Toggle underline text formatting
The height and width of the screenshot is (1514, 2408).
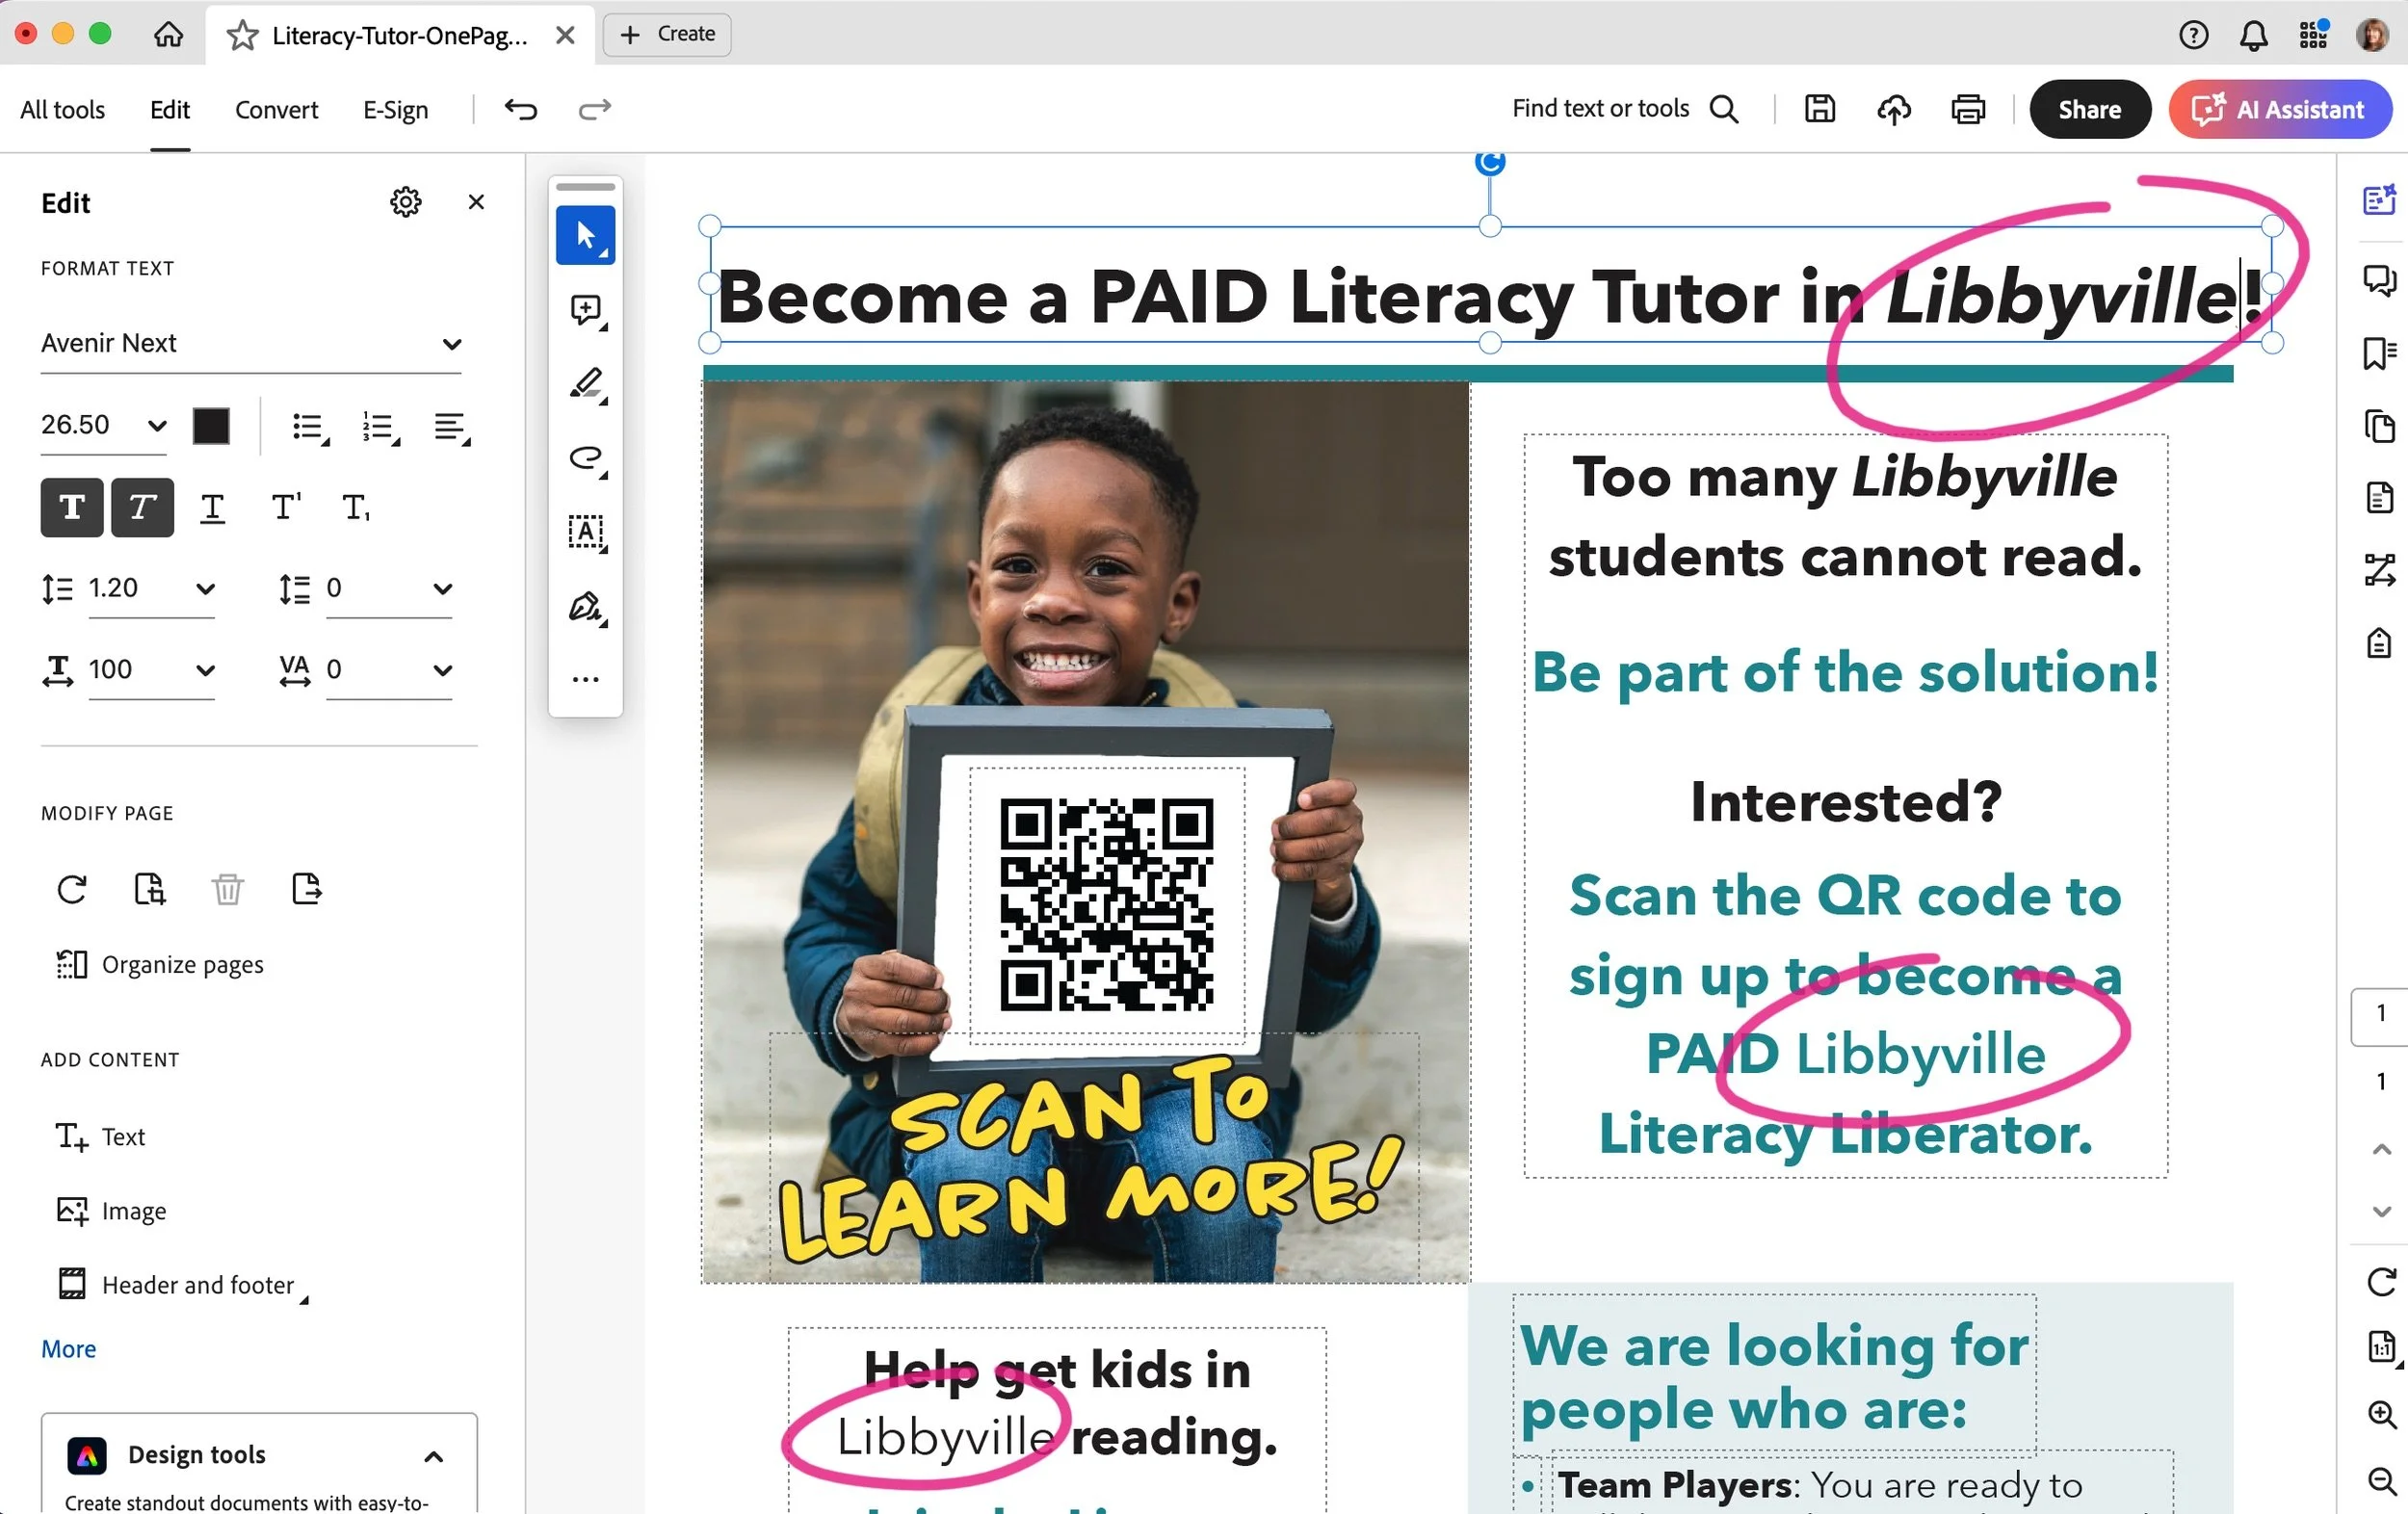212,507
